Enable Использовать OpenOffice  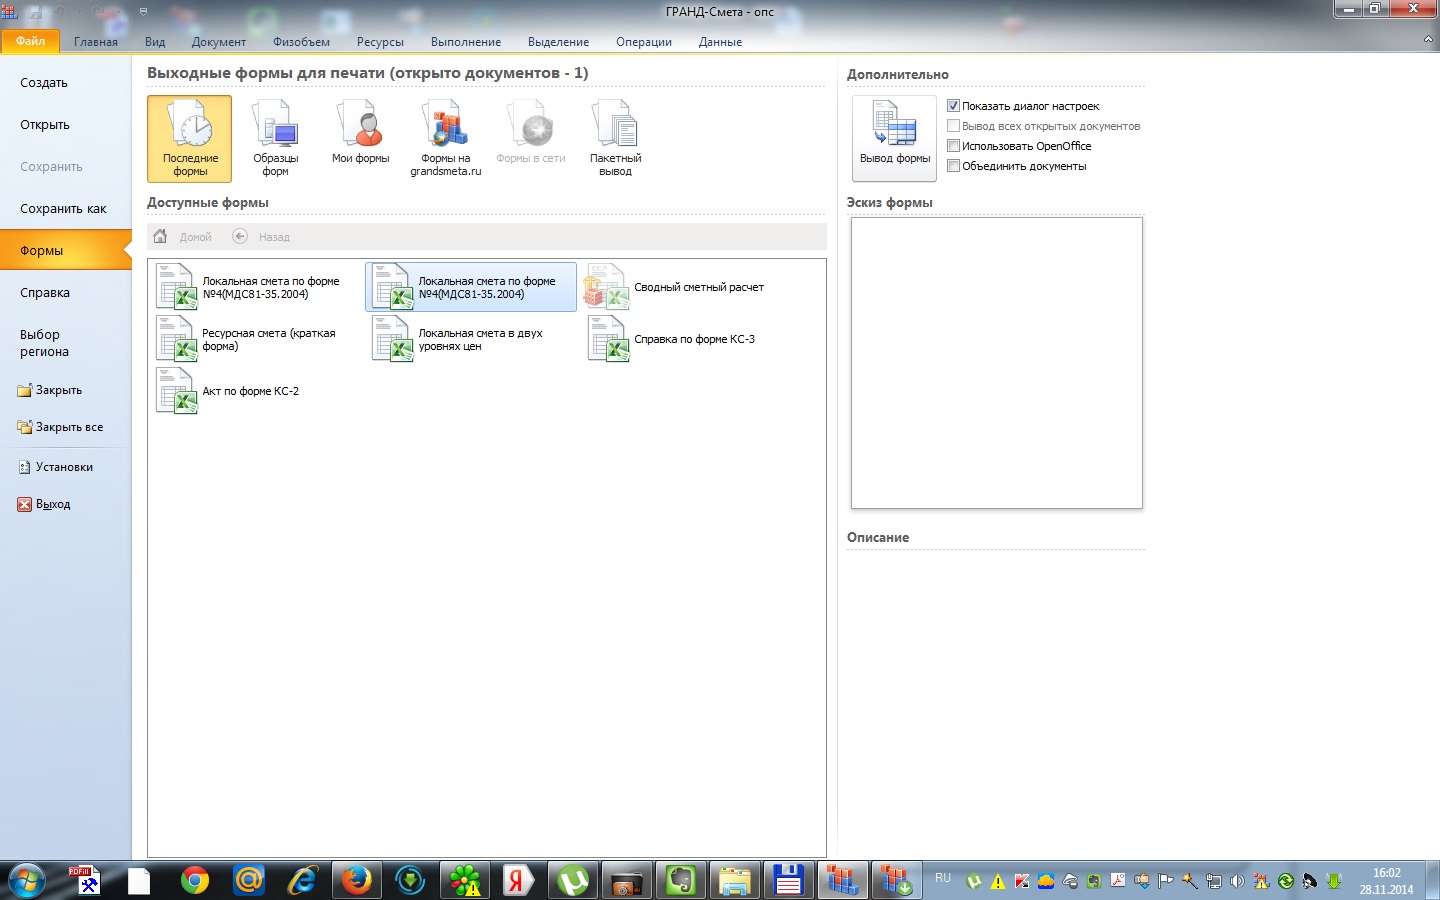tap(954, 146)
